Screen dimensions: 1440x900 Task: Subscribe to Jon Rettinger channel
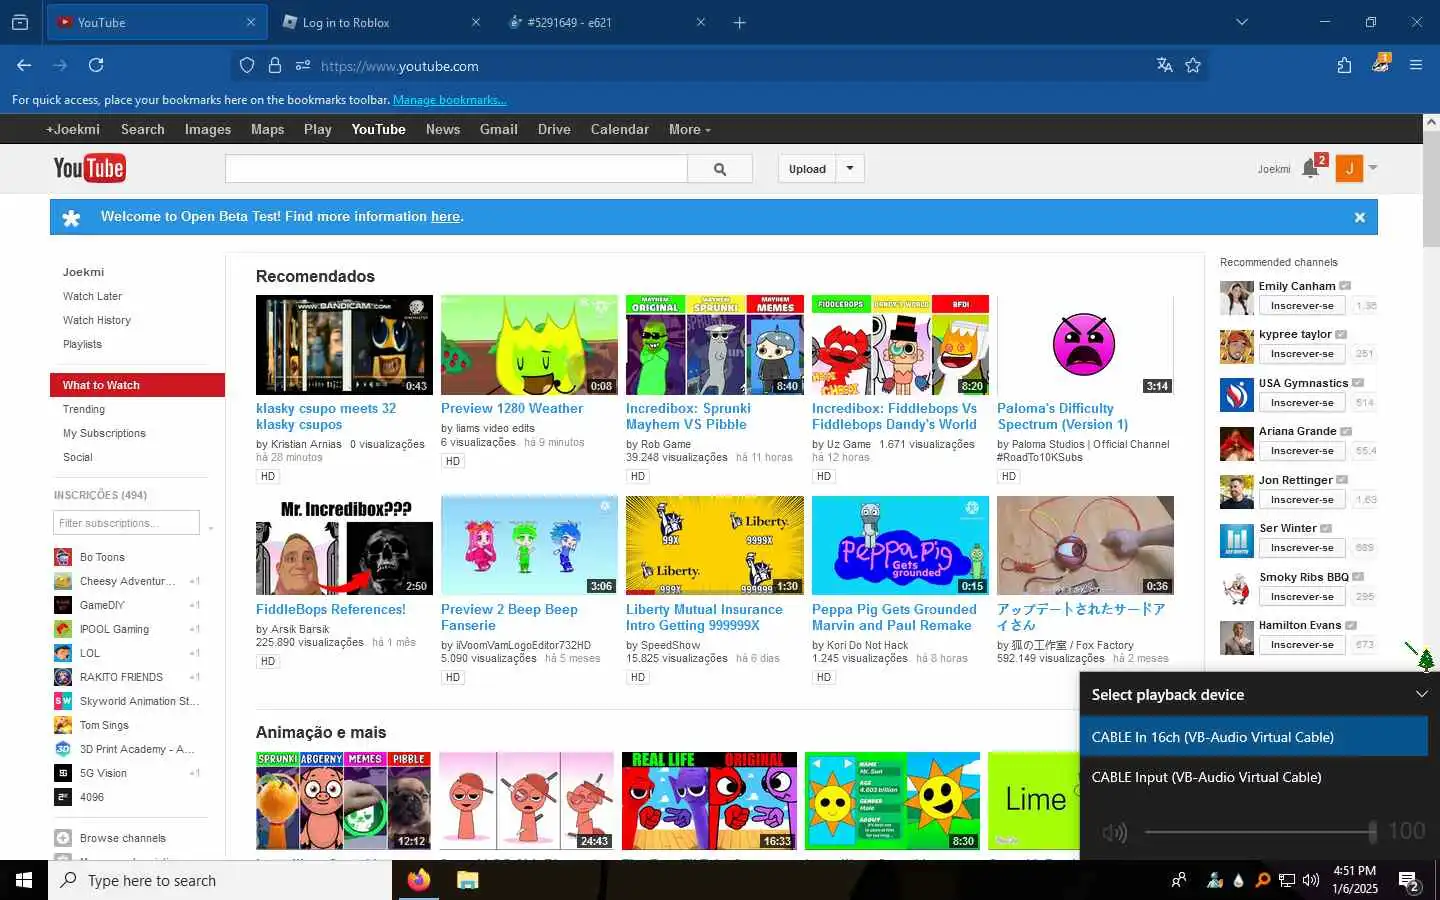coord(1301,500)
